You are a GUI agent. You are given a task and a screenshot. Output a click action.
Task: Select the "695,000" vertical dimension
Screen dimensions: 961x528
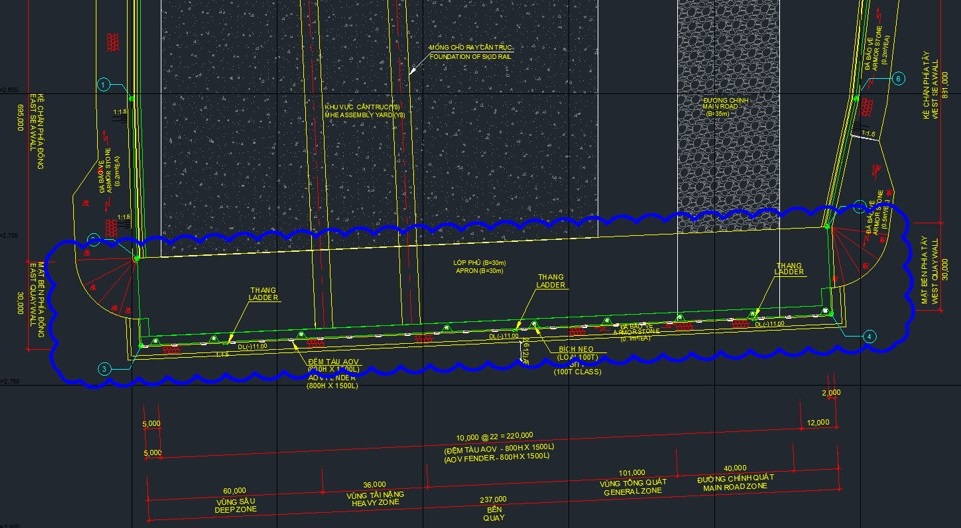[22, 117]
